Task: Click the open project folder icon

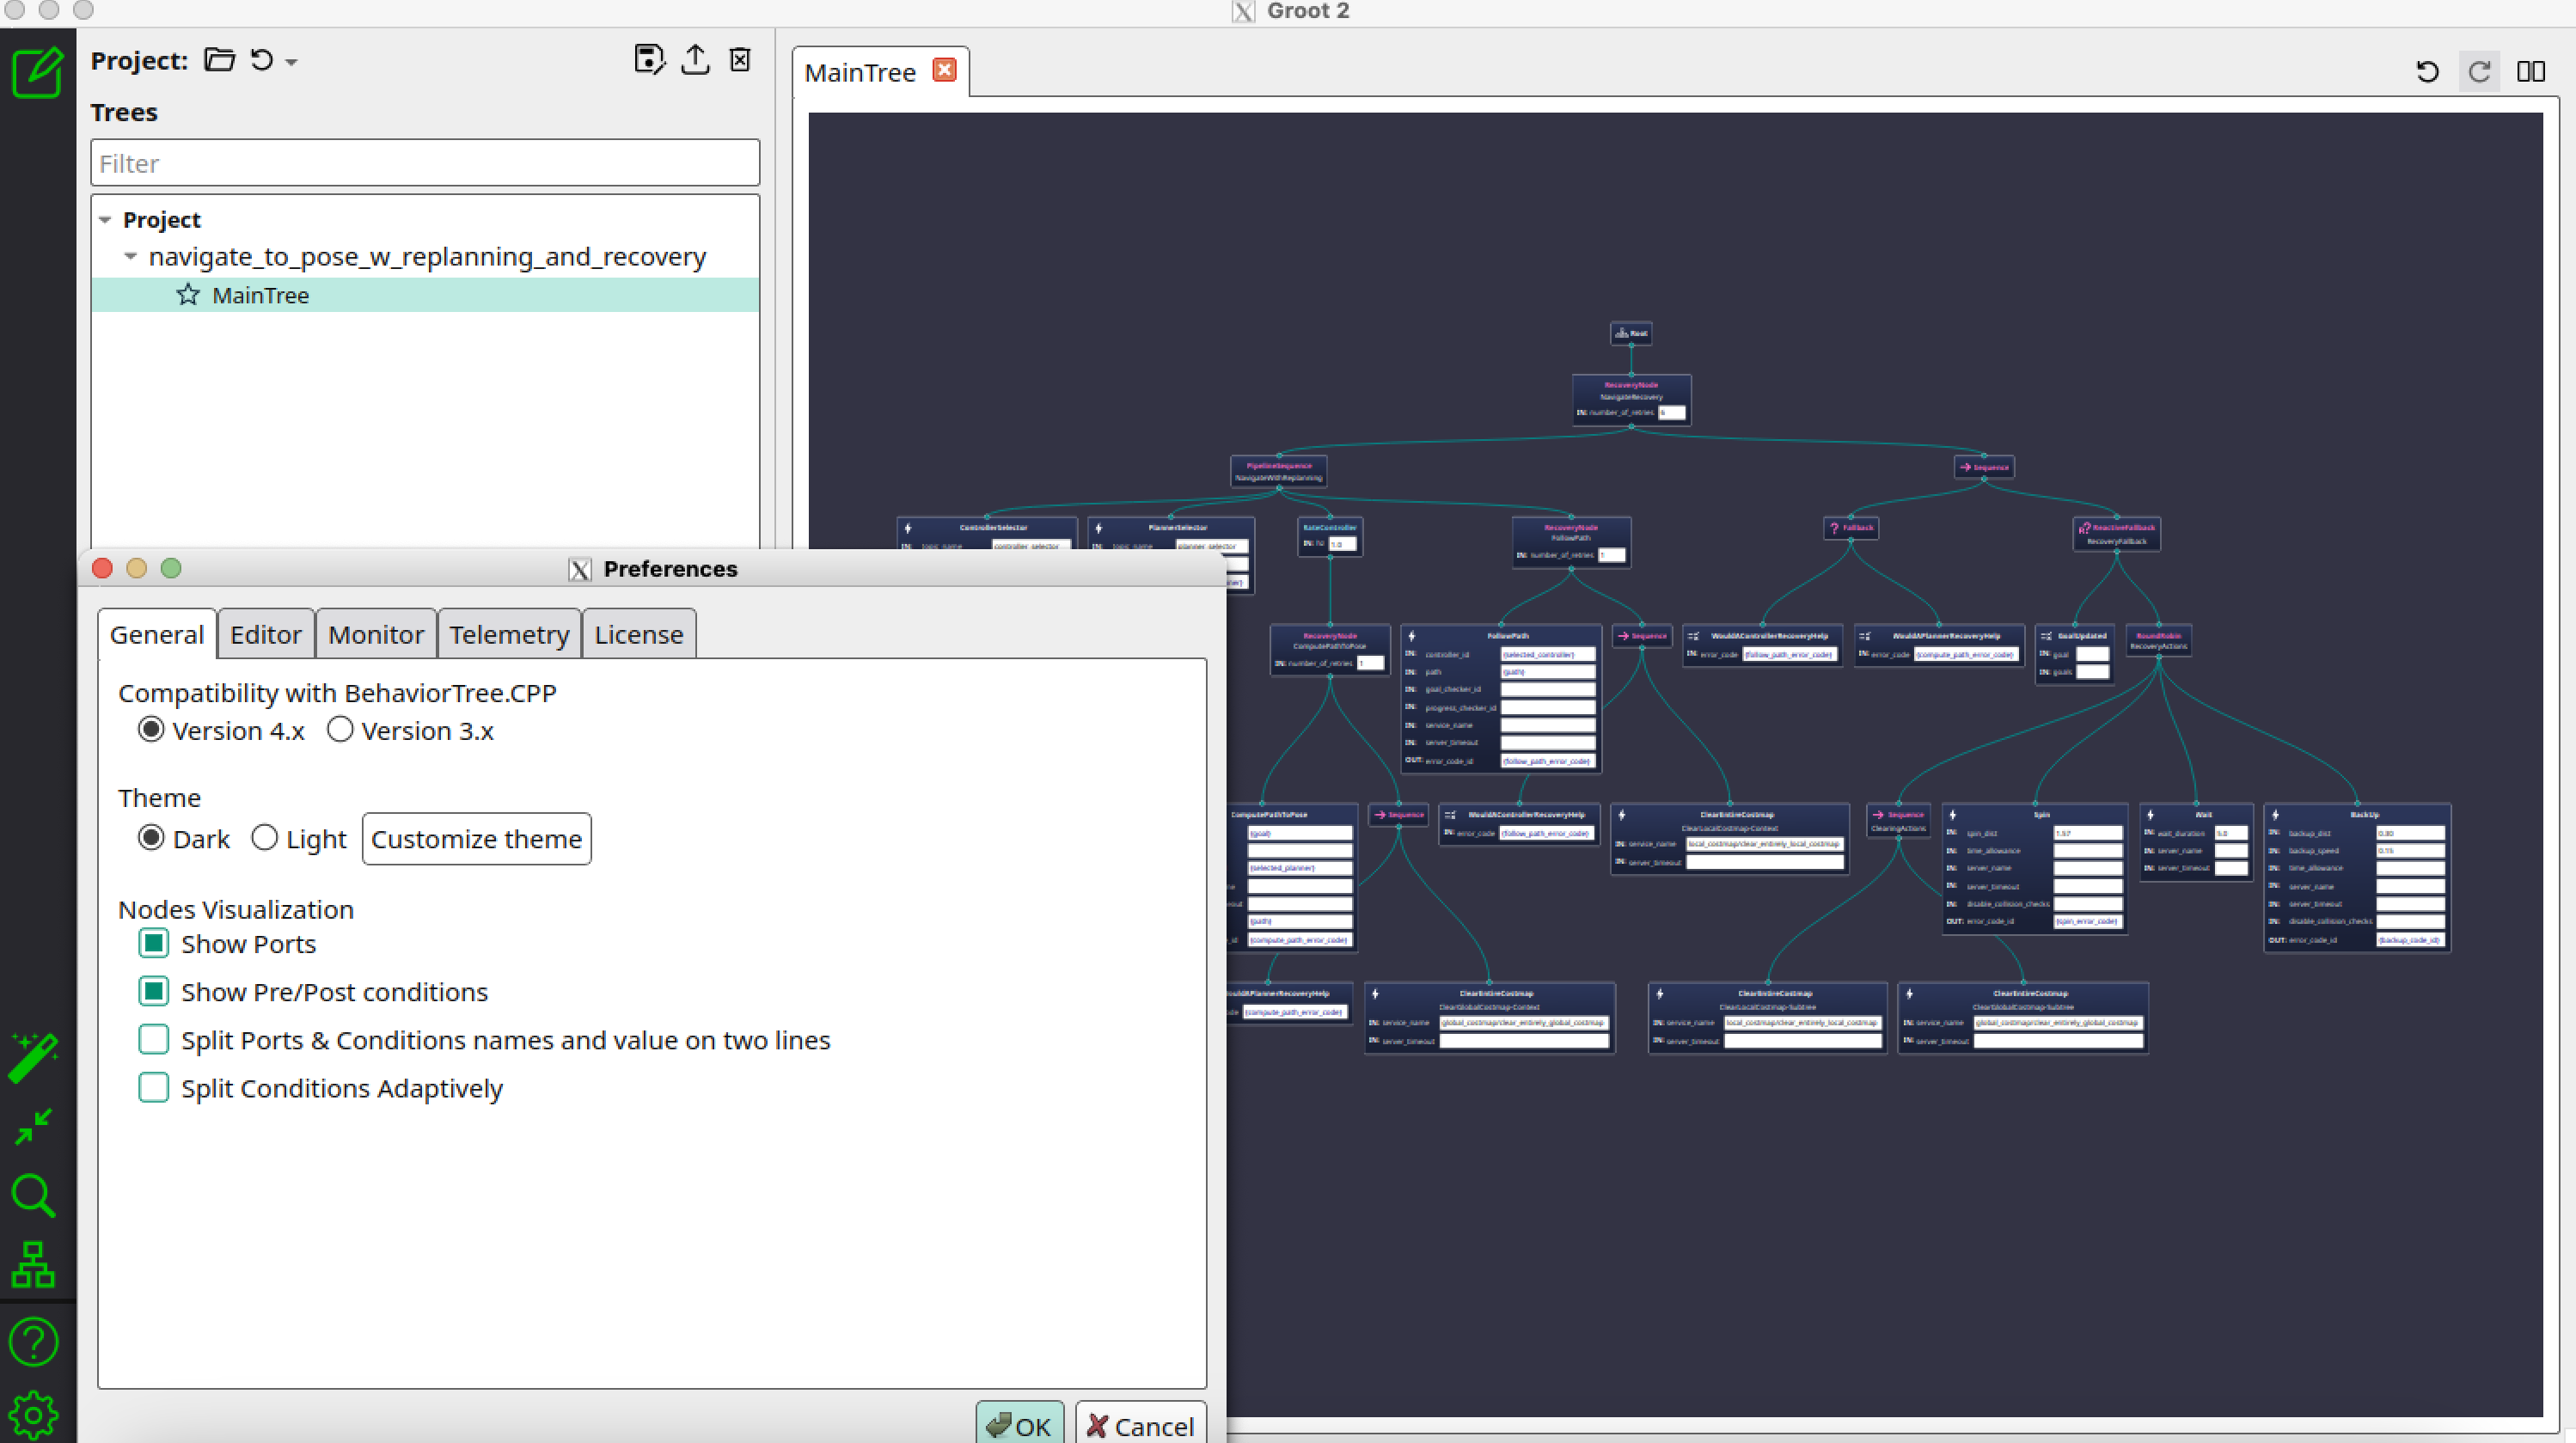Action: [219, 60]
